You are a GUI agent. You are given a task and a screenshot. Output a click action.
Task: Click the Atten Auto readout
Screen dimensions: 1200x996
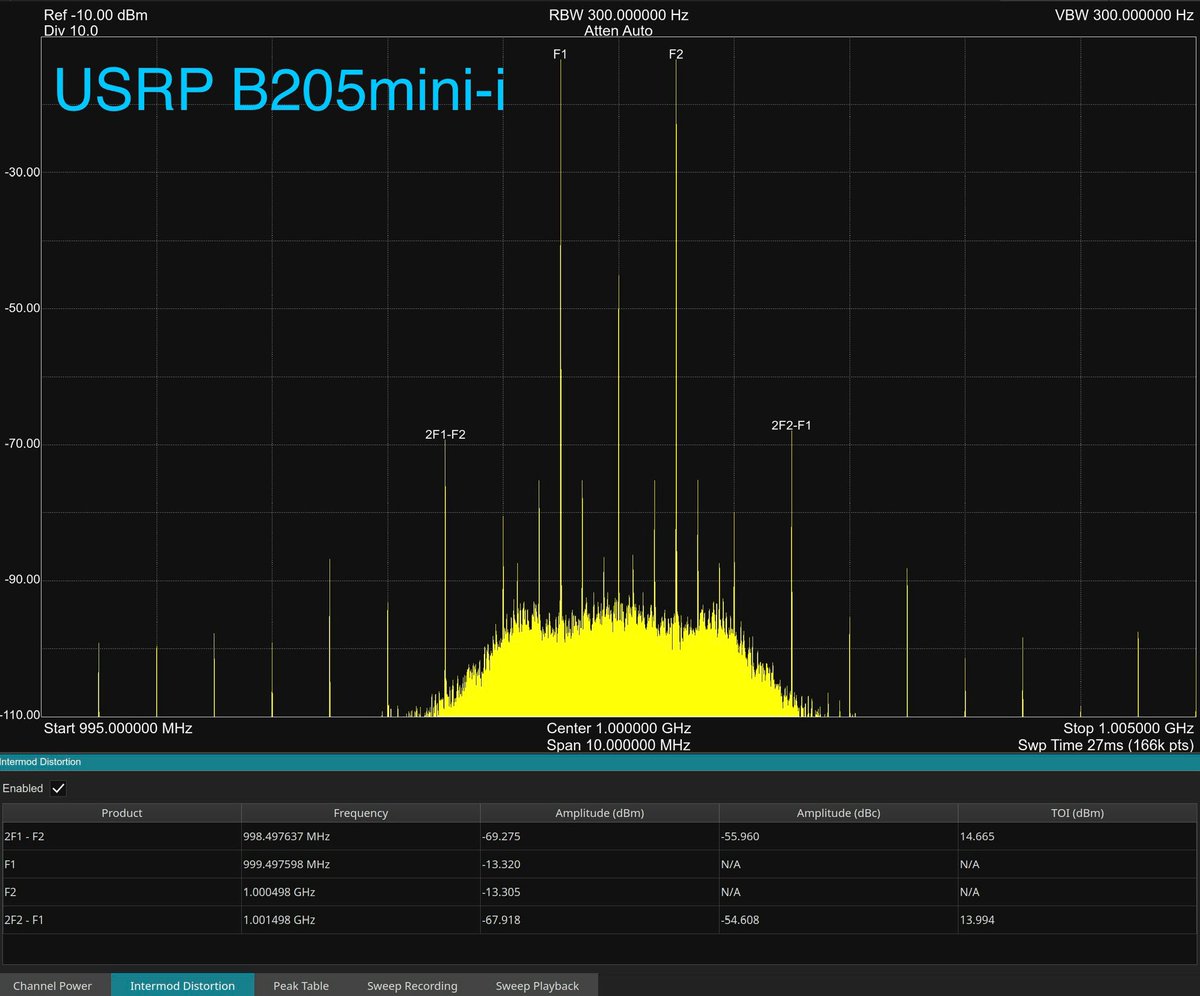(618, 31)
